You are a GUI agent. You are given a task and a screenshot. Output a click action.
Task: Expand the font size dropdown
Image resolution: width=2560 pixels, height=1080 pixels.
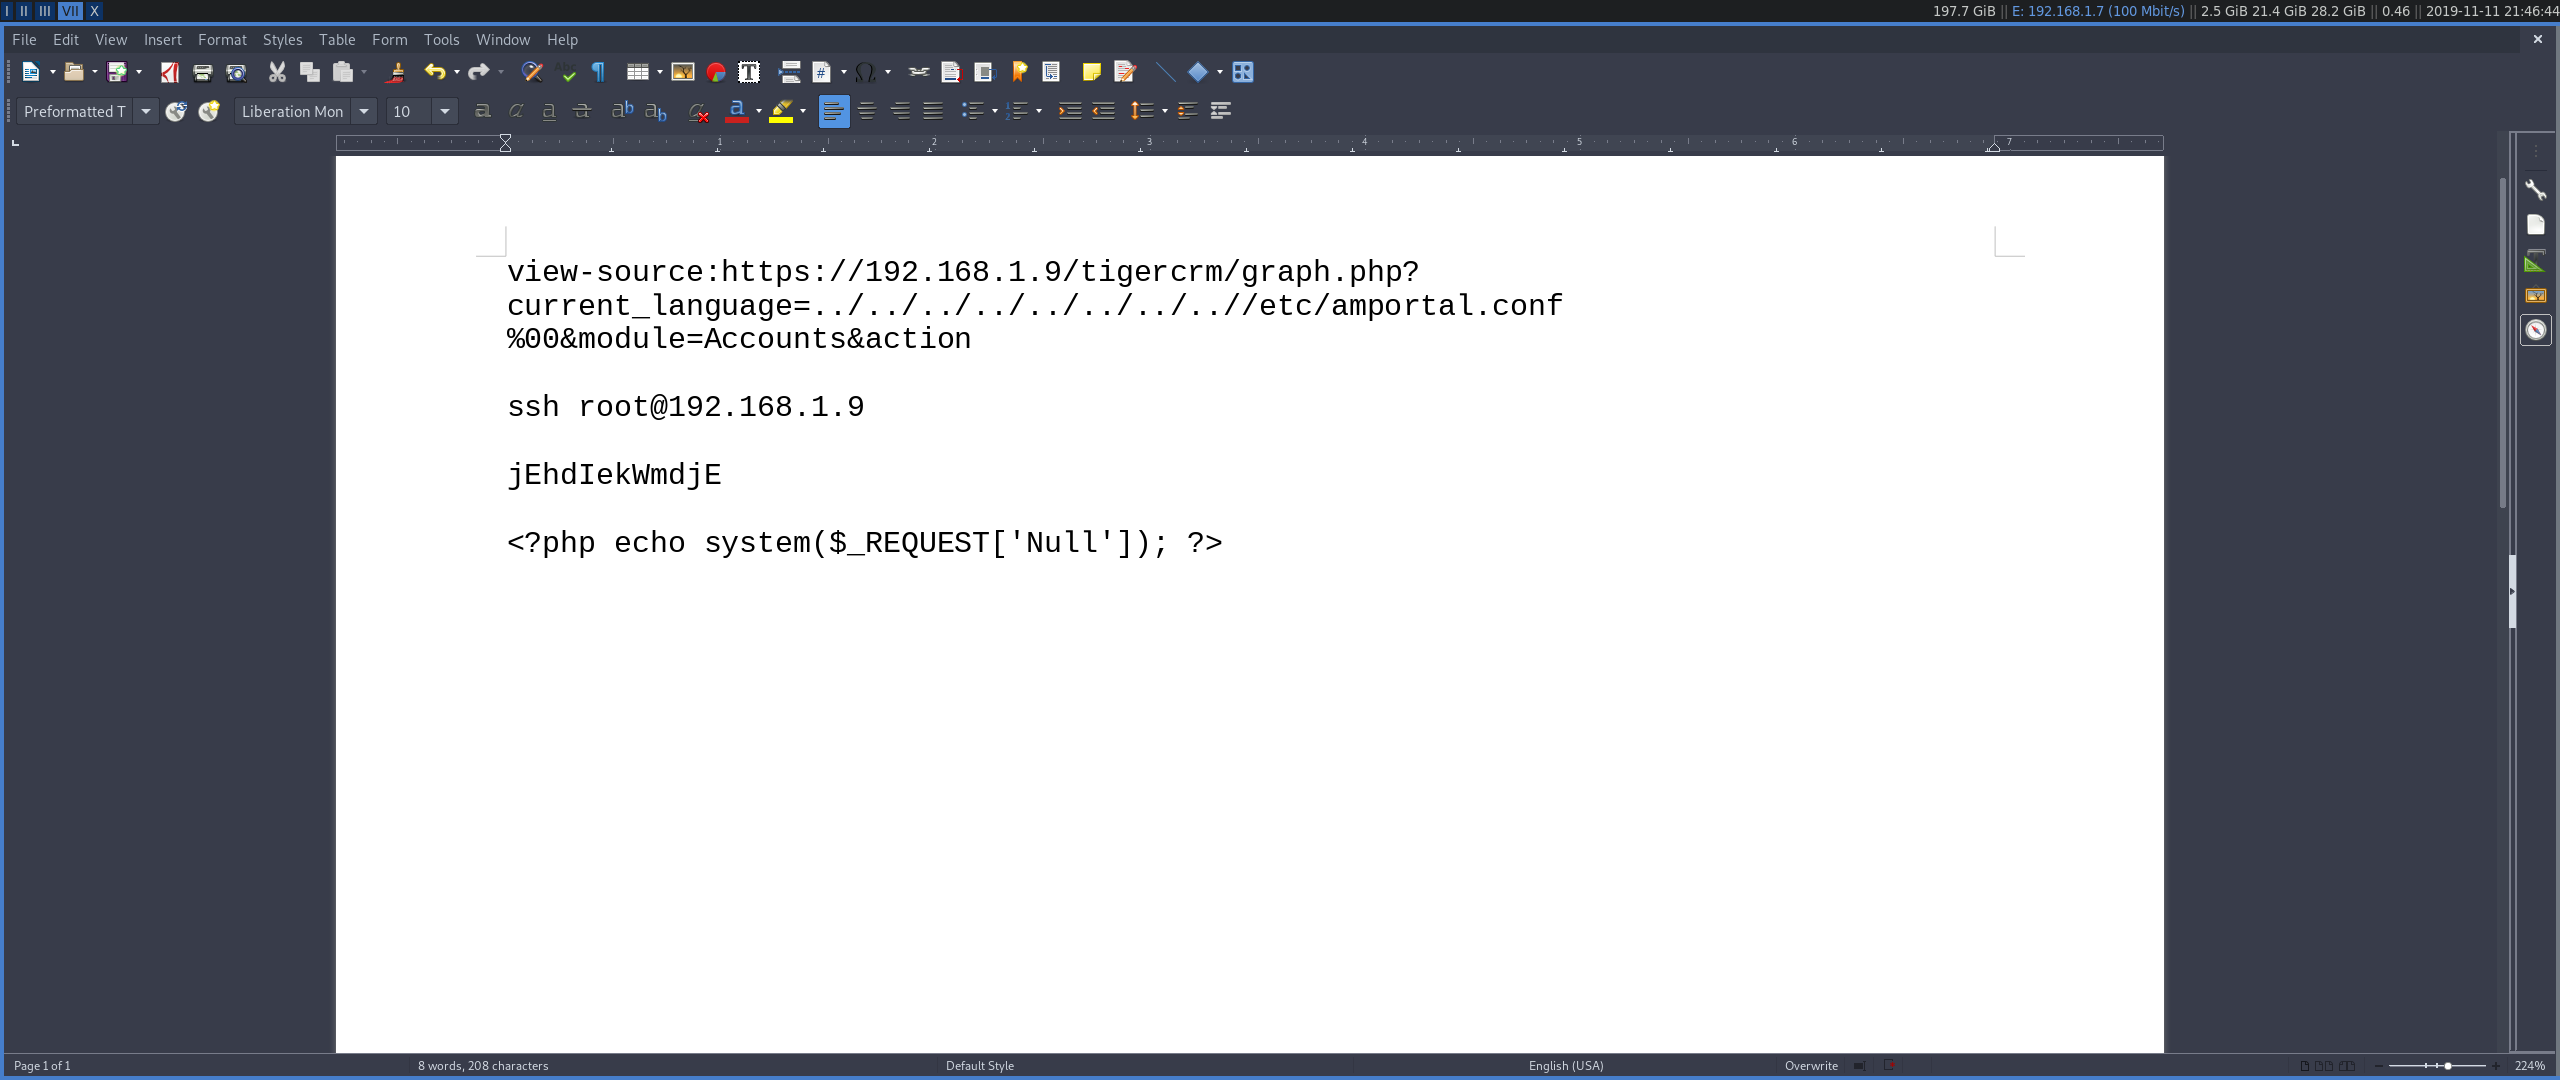point(445,111)
